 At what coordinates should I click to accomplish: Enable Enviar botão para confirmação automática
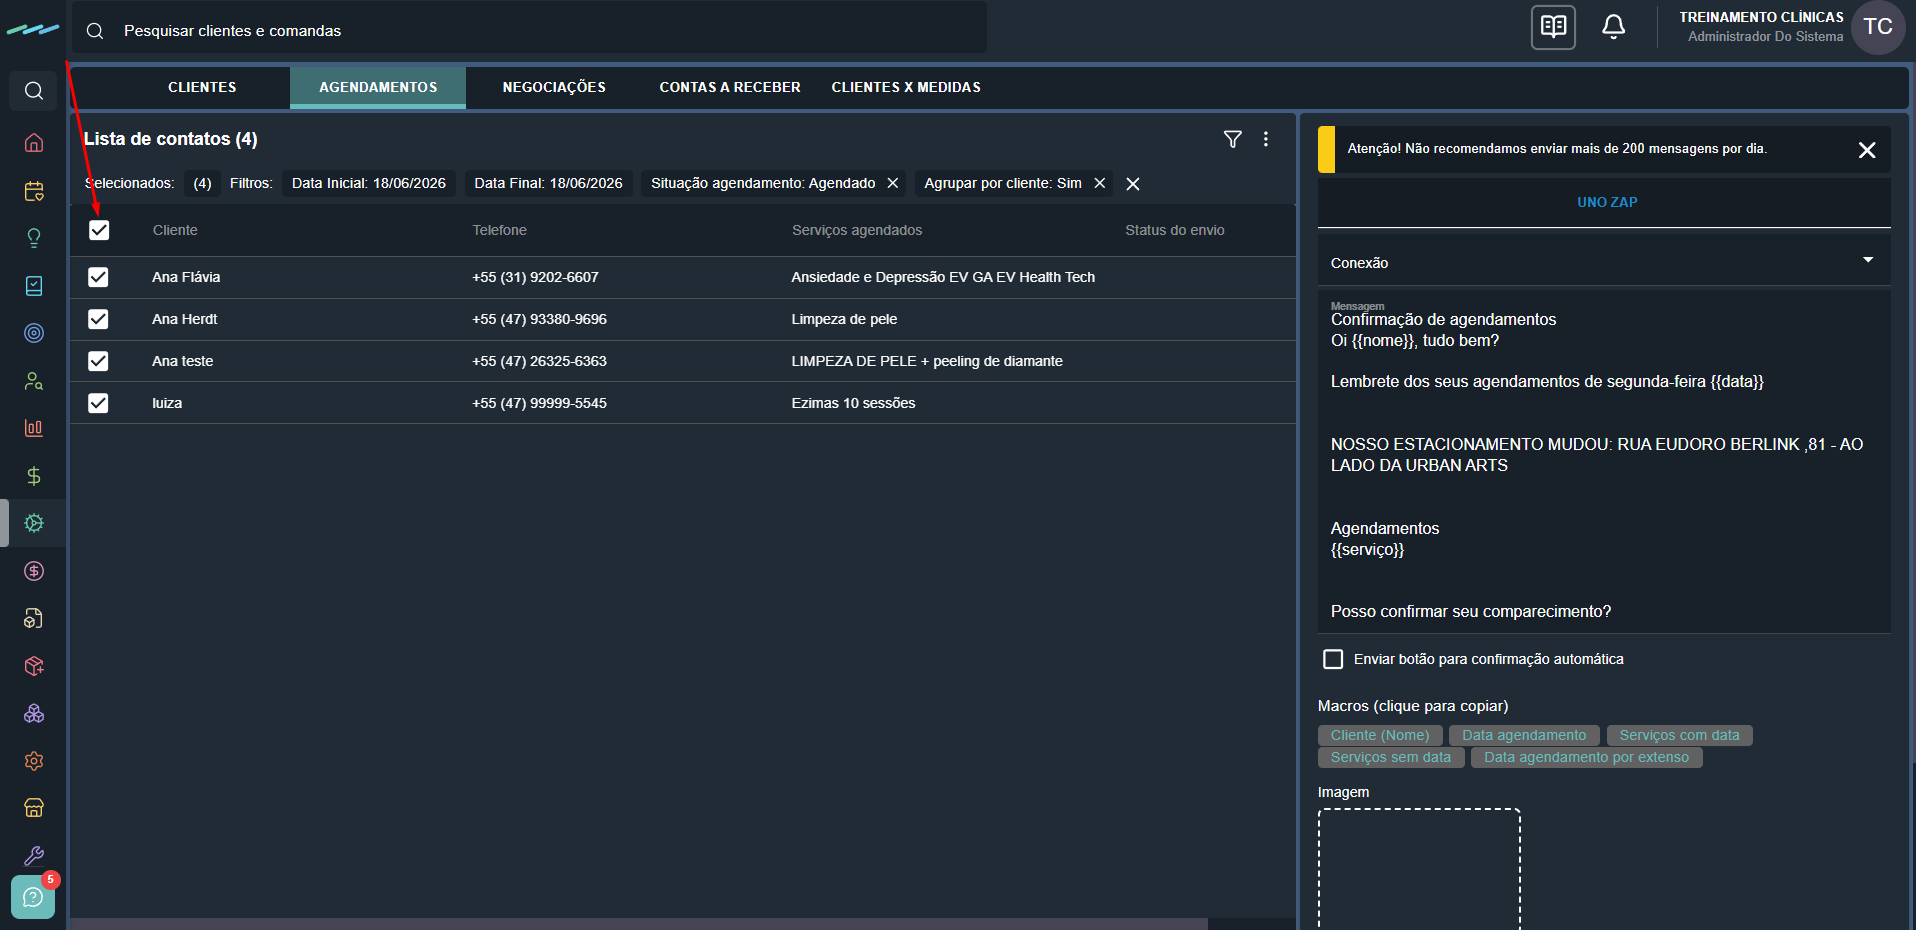[x=1333, y=659]
